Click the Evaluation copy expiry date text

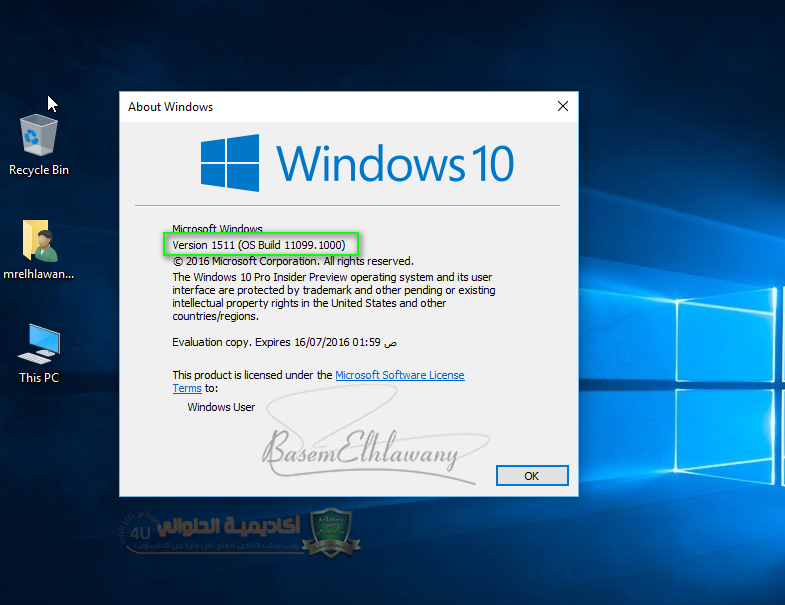(284, 343)
